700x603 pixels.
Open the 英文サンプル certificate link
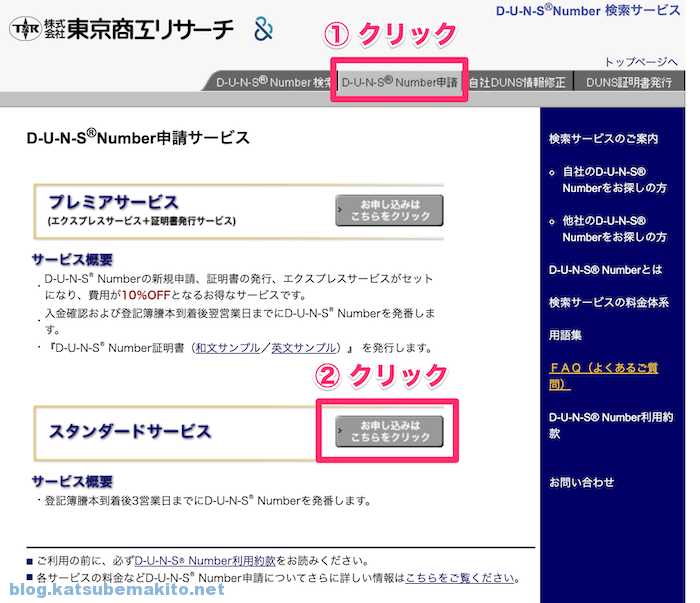click(x=304, y=348)
